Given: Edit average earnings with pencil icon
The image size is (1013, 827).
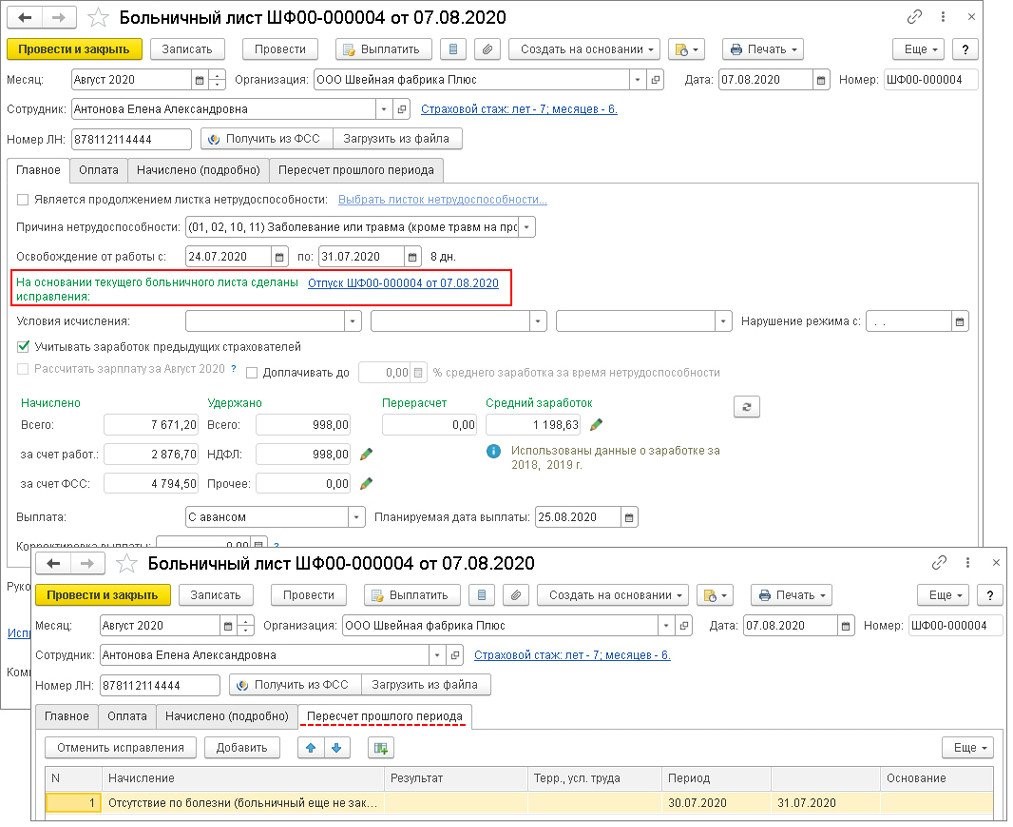Looking at the screenshot, I should (x=597, y=425).
